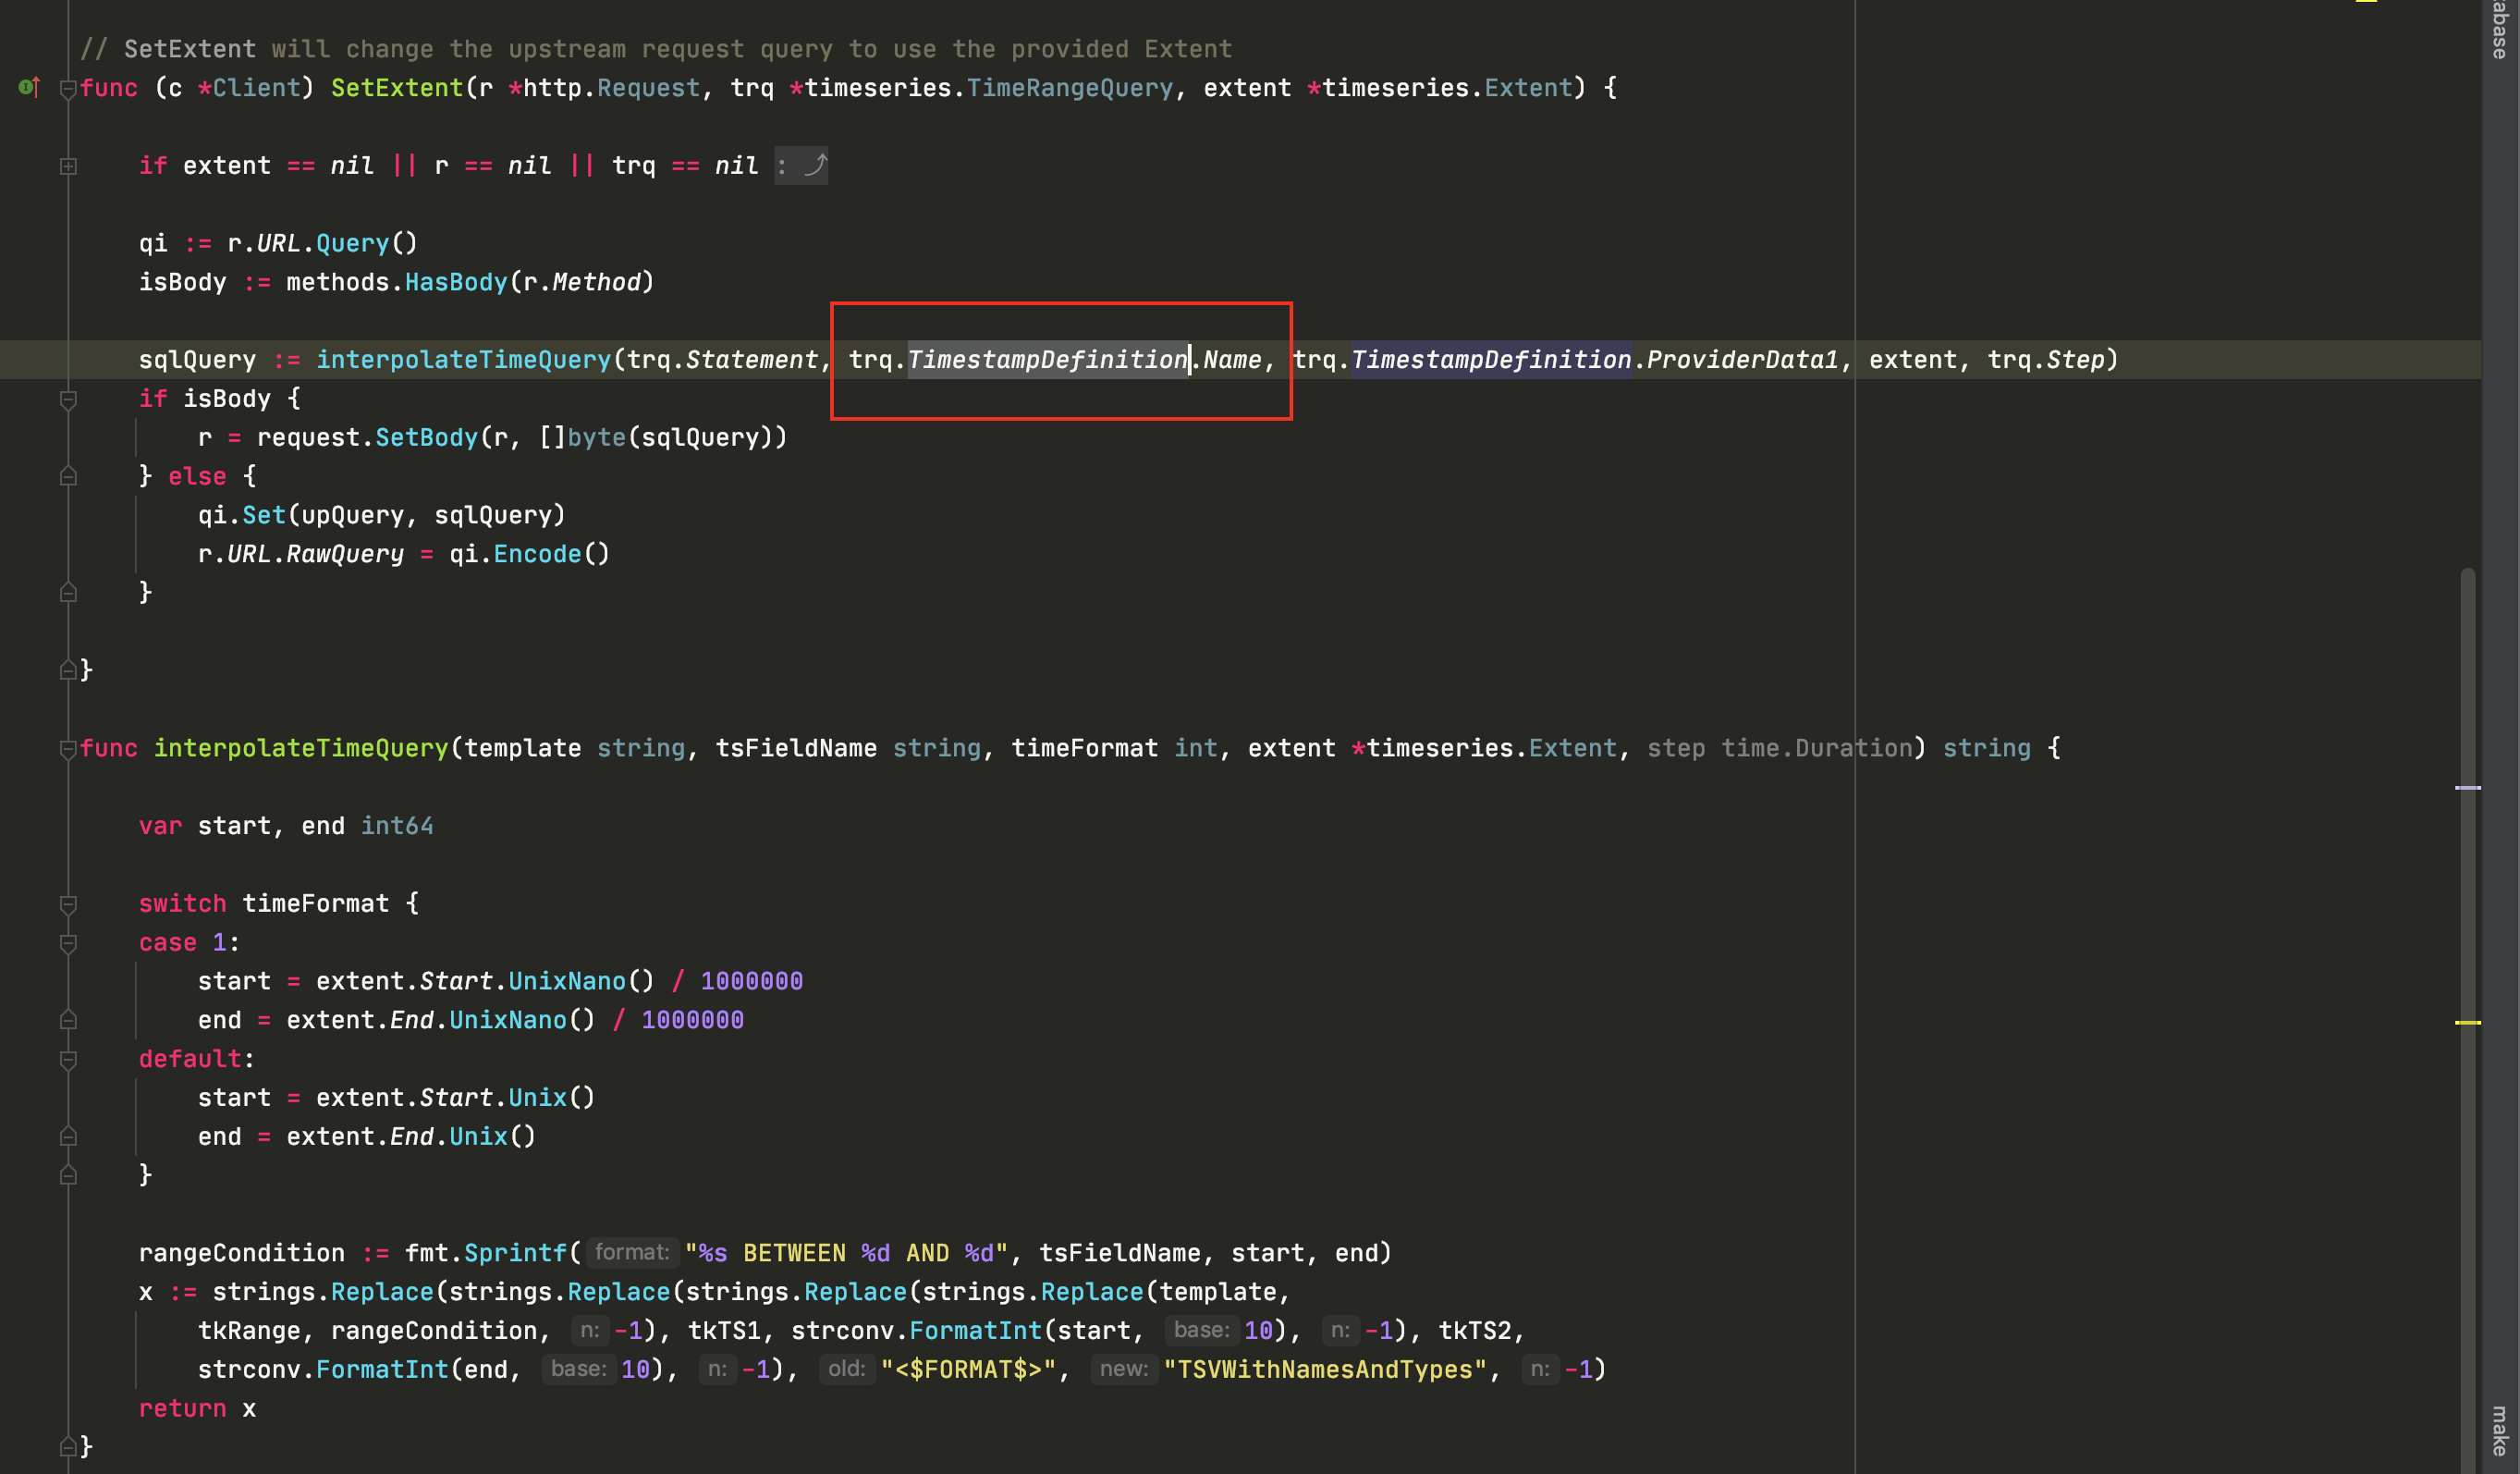Click the new: inlay hint before "TSVWithNamesAndTypes"

click(x=1123, y=1369)
